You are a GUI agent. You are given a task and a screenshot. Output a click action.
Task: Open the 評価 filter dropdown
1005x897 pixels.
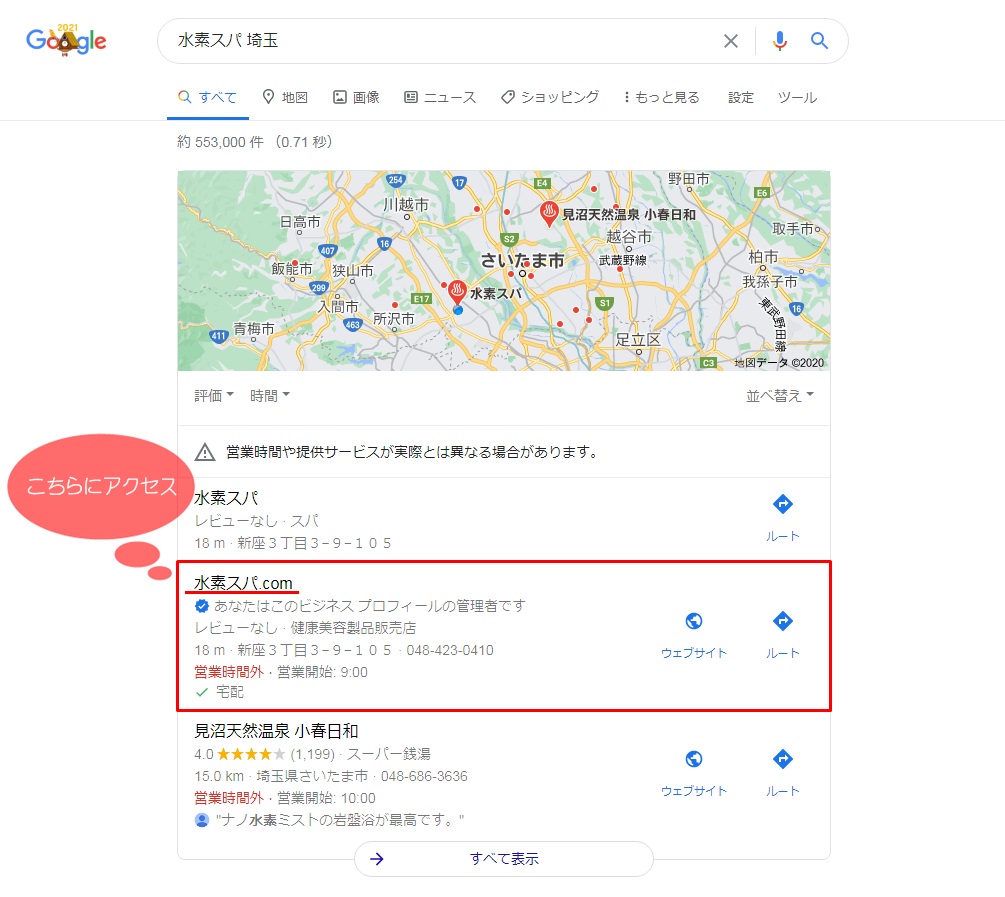(214, 396)
